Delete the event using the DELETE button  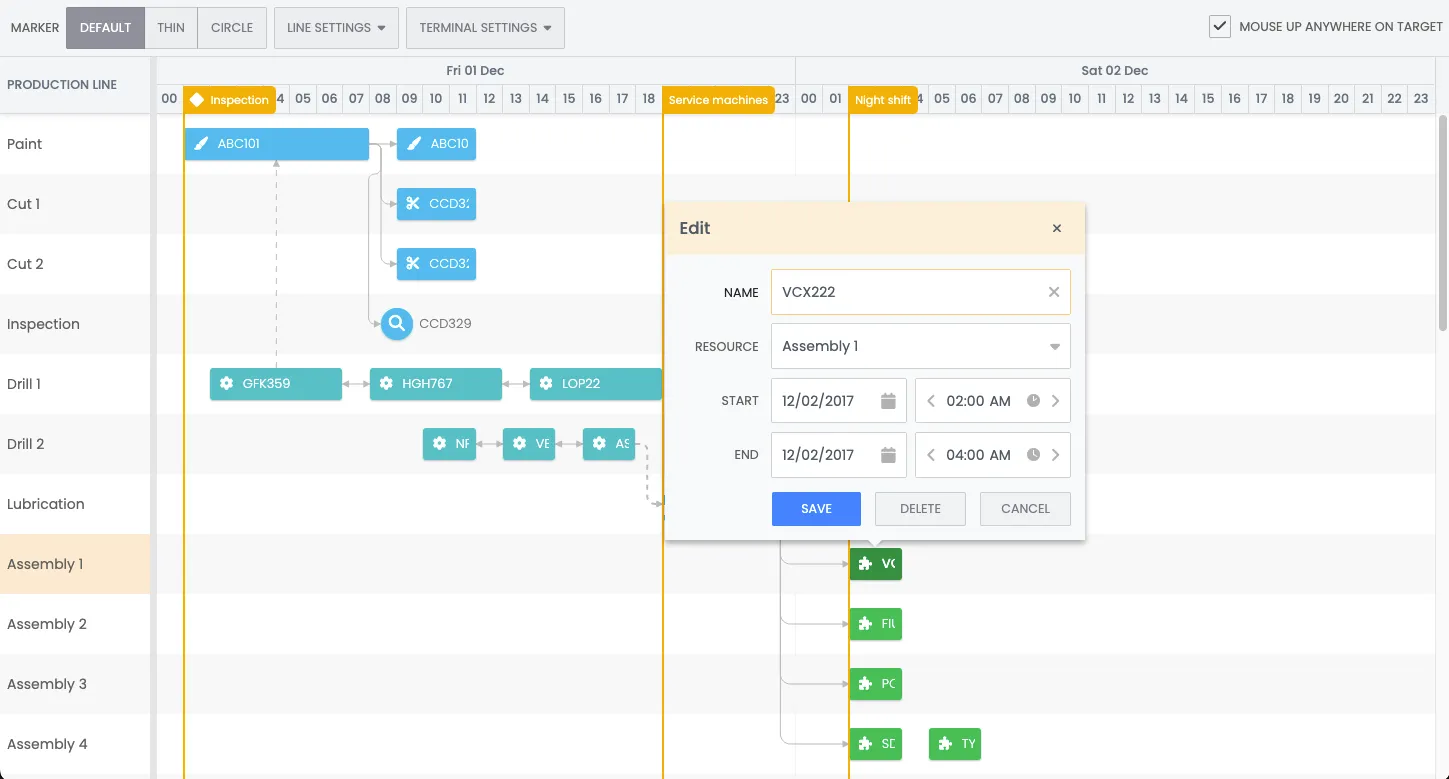pyautogui.click(x=919, y=508)
